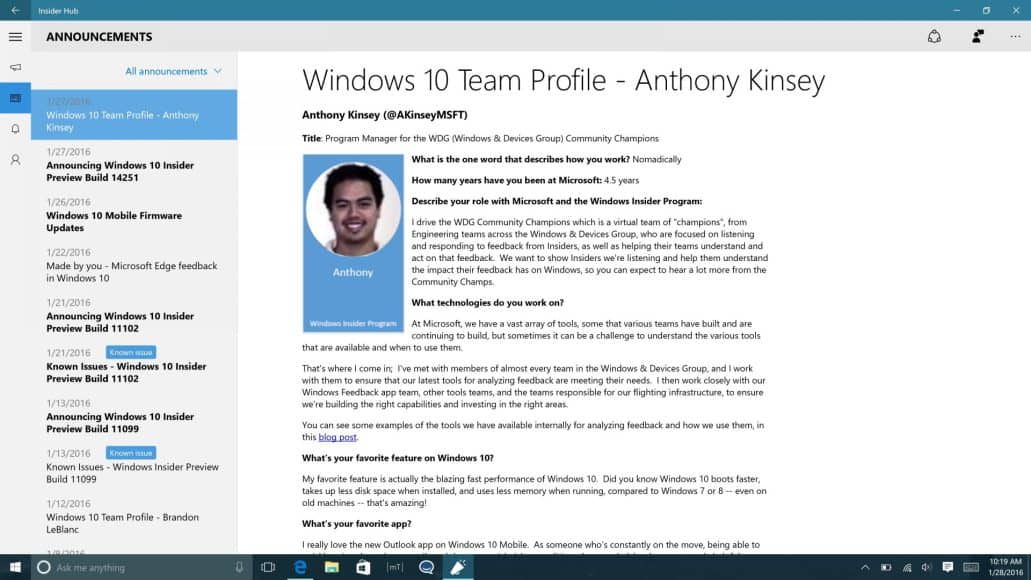1031x580 pixels.
Task: Click the 1/22/2016 date in the list
Action: (68, 253)
